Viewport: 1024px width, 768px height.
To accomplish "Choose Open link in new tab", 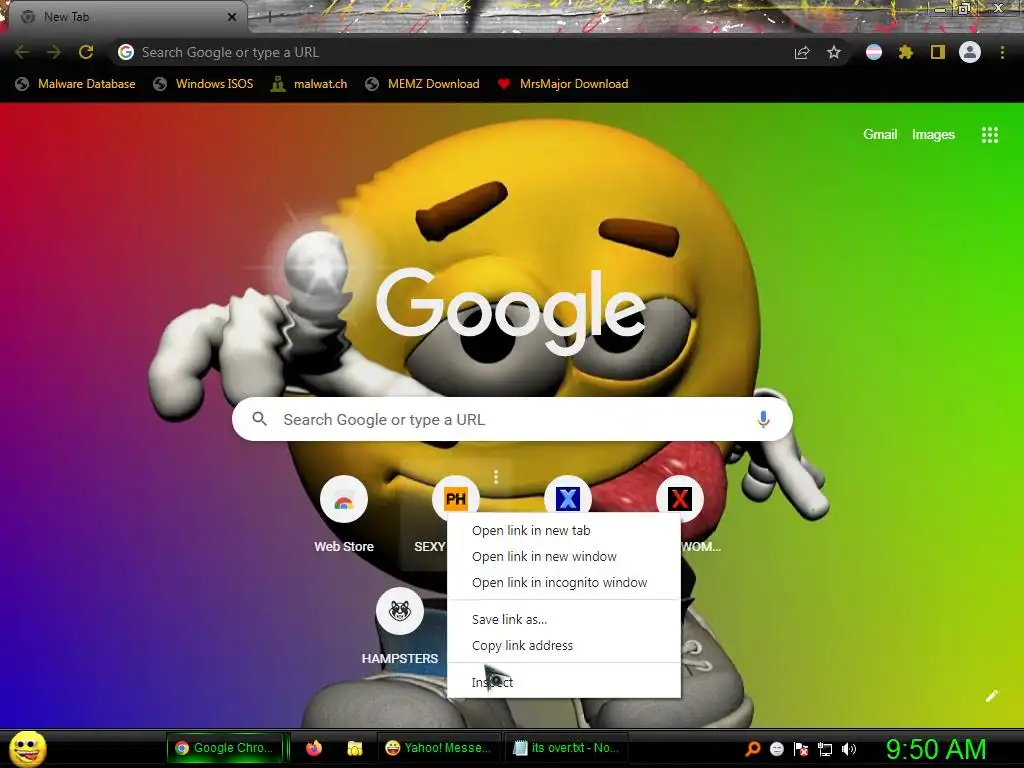I will tap(564, 531).
